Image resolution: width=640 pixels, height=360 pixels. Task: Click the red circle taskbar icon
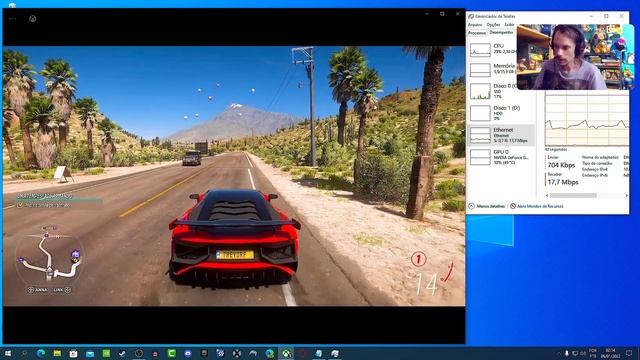302,353
